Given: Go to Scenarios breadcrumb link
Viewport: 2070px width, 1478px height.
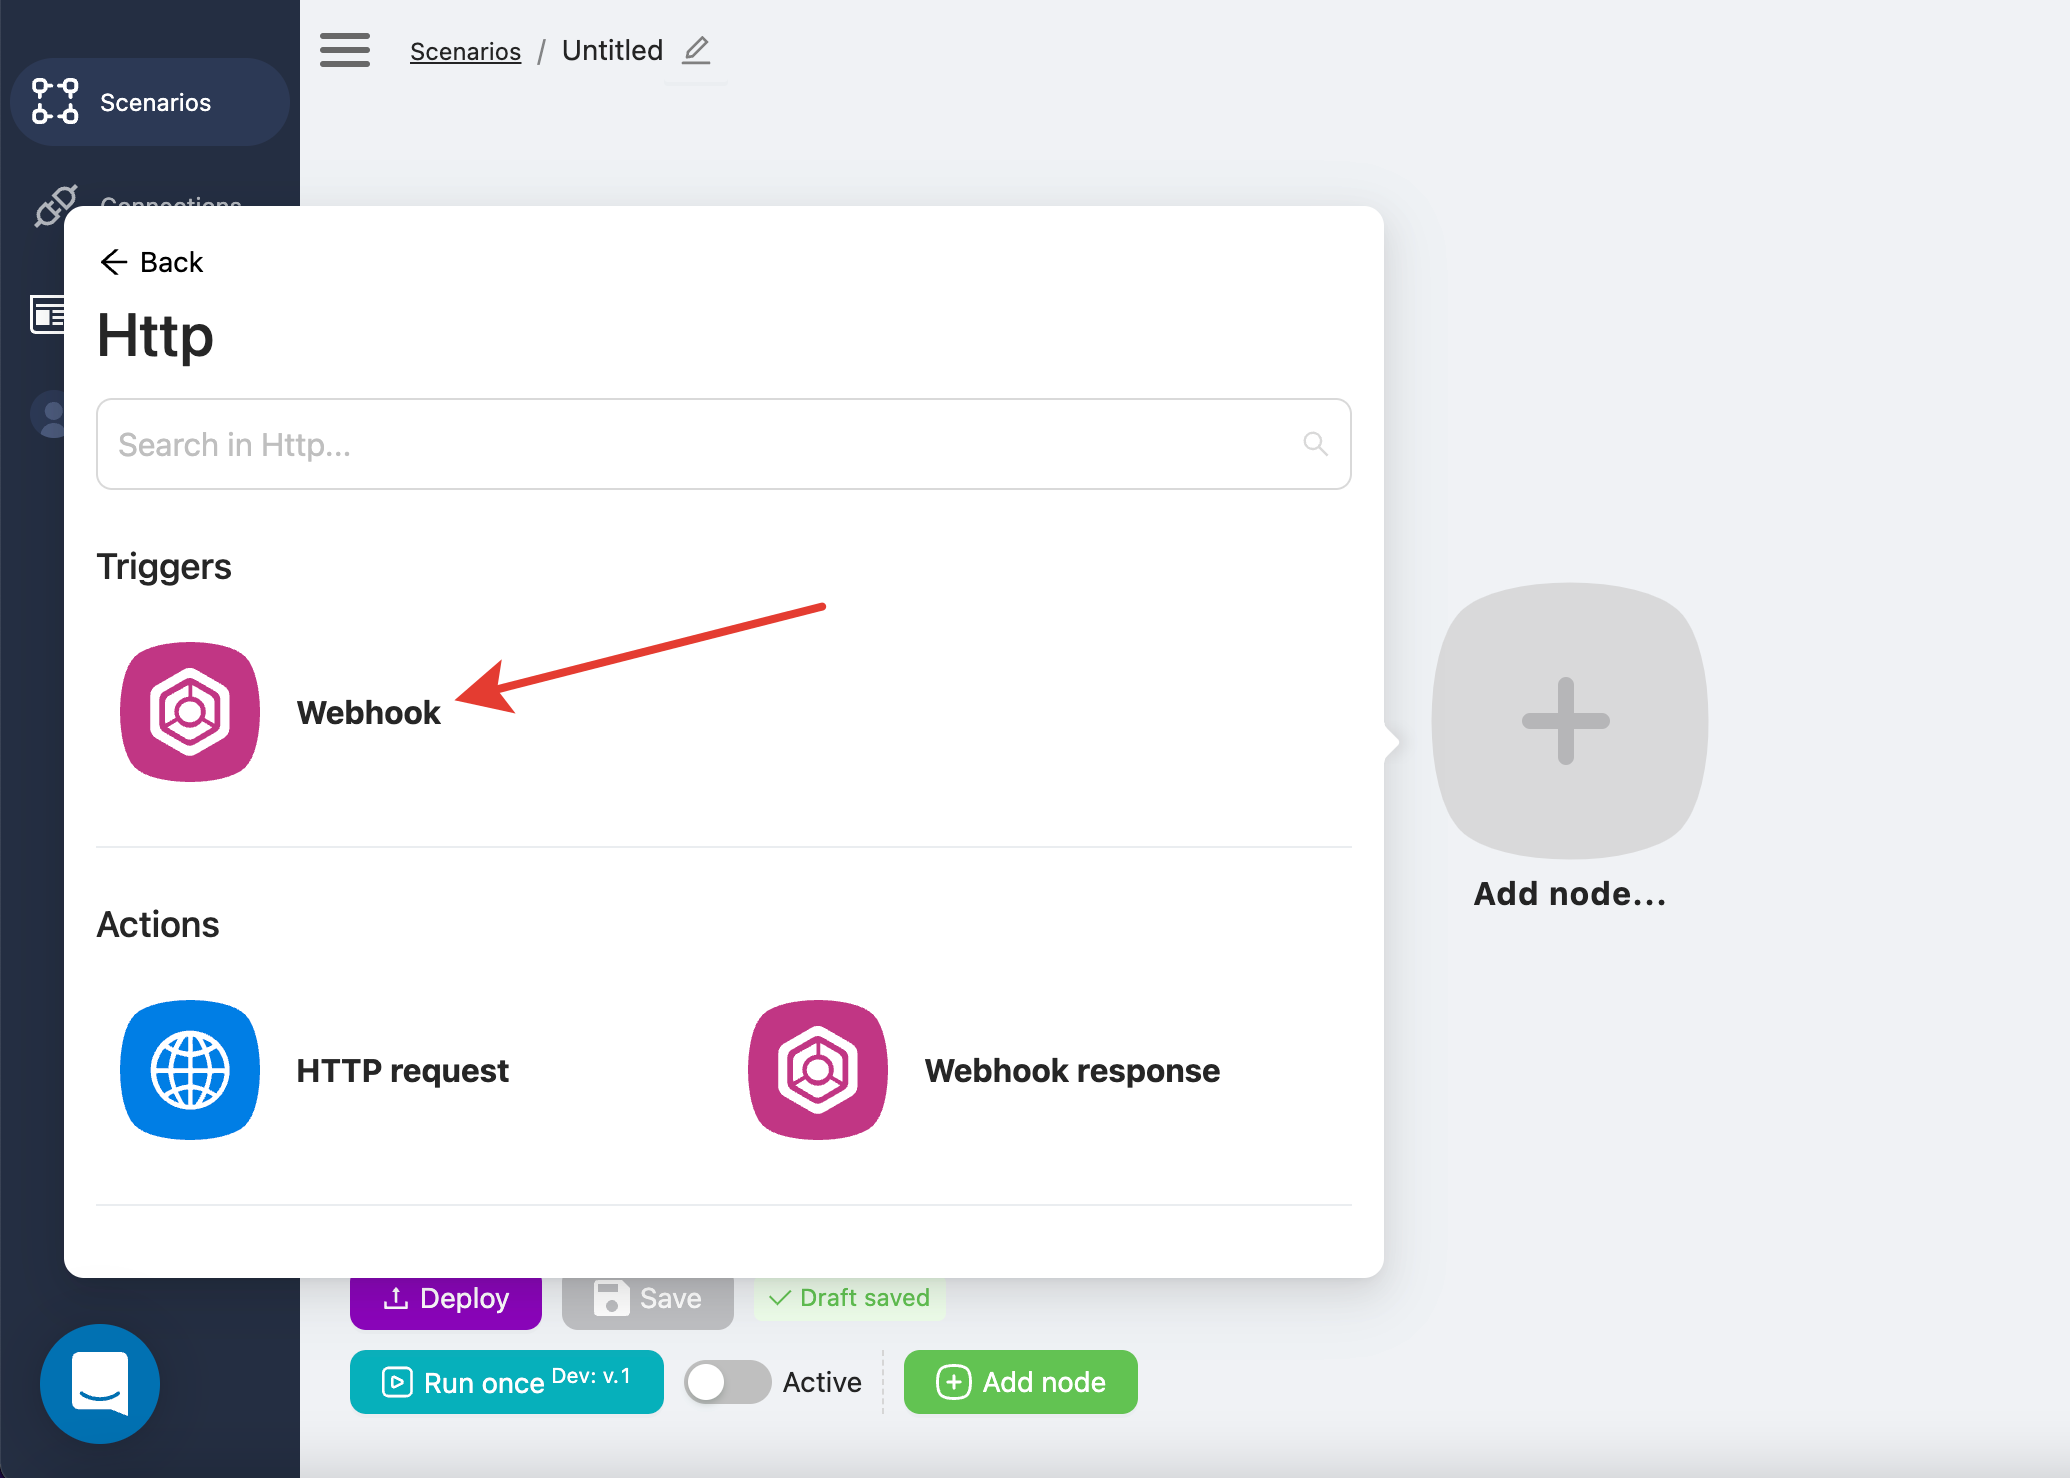Looking at the screenshot, I should [465, 51].
